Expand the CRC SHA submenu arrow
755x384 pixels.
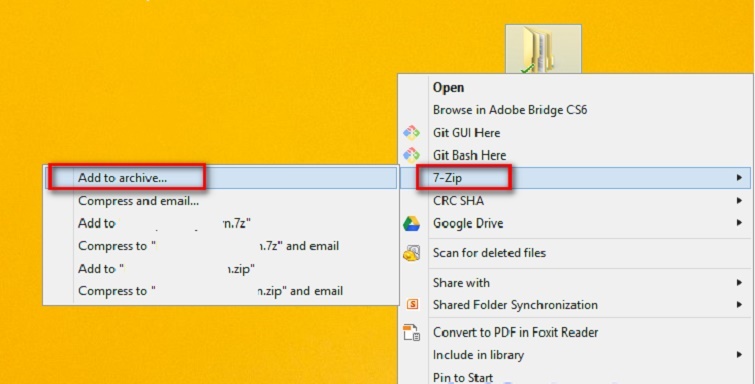739,200
